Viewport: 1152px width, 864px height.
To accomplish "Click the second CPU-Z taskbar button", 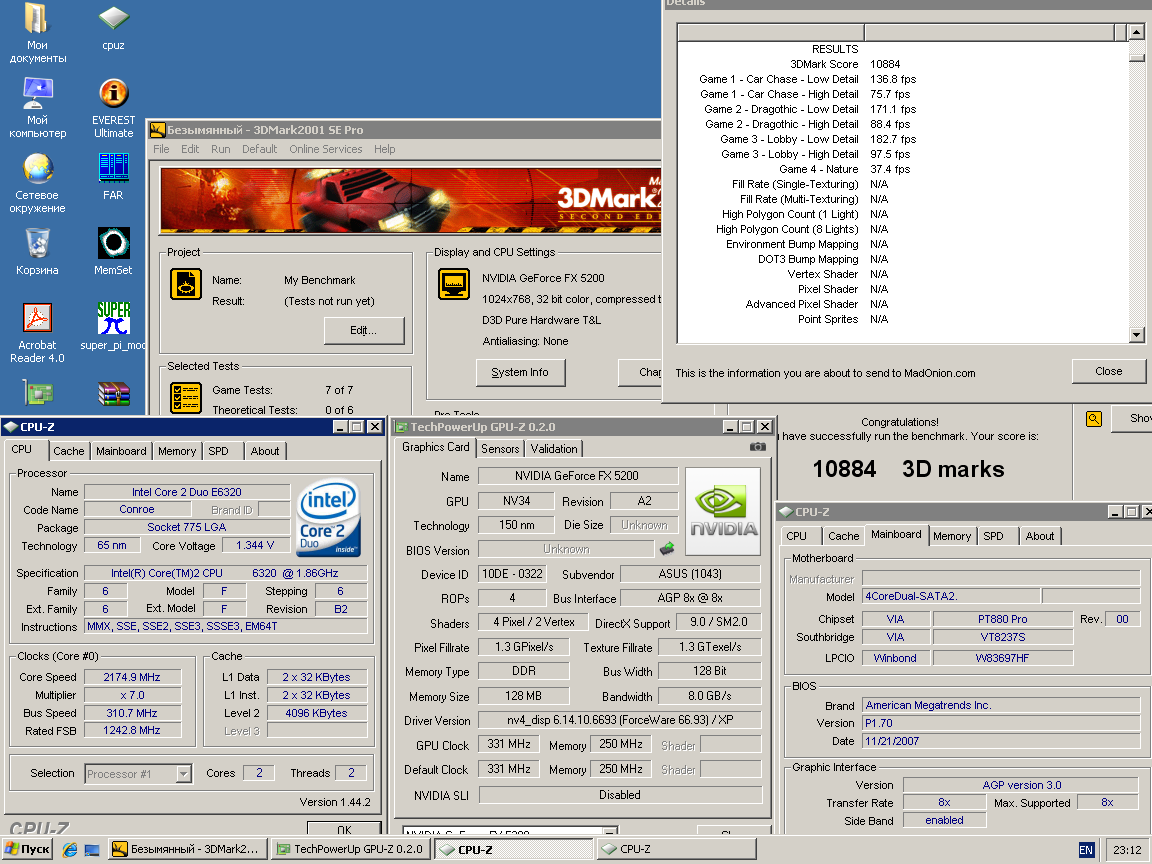I will coord(675,849).
